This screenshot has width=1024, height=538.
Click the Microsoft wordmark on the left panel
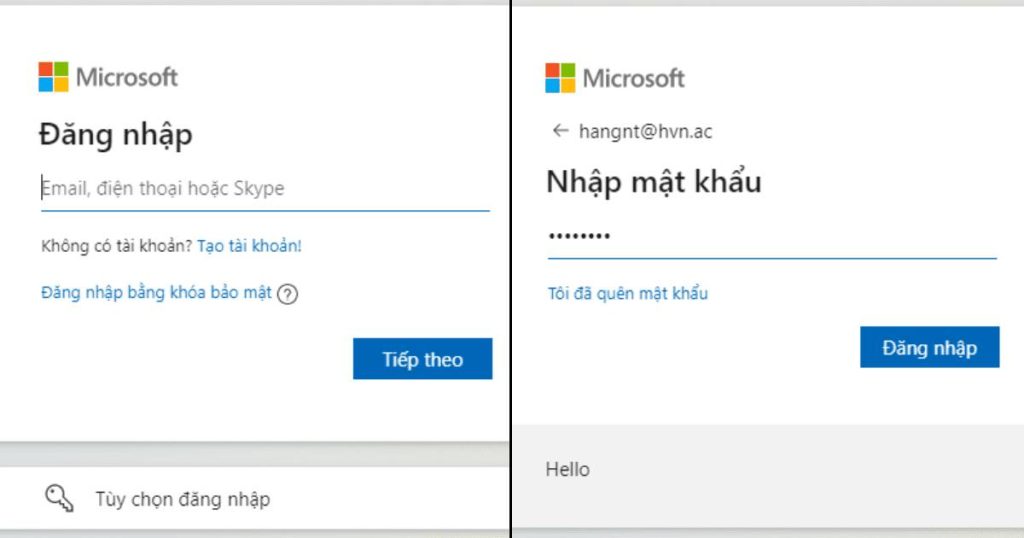(x=127, y=77)
